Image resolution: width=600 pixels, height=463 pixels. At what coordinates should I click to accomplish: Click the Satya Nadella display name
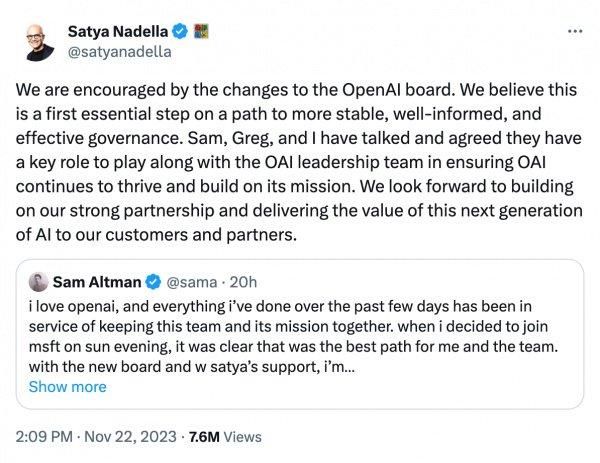coord(114,29)
